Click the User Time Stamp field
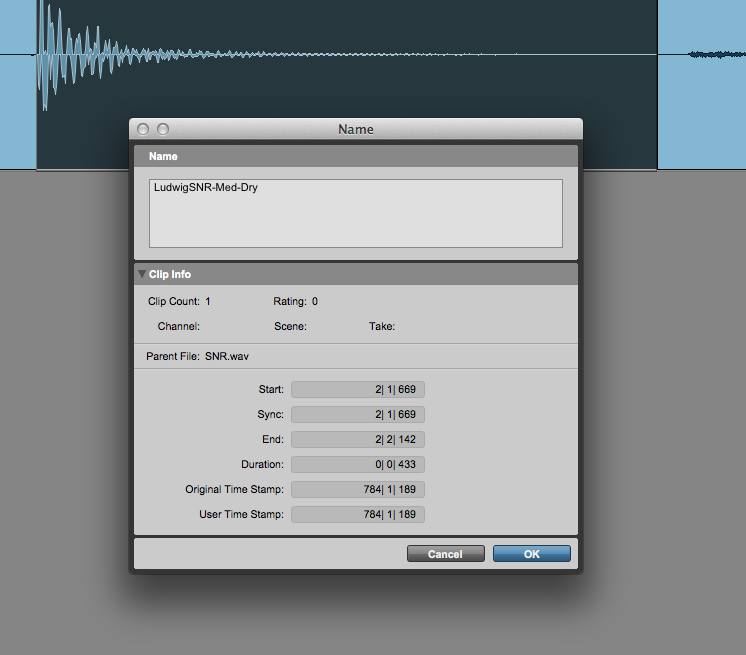Screen dimensions: 746x655 (x=358, y=514)
